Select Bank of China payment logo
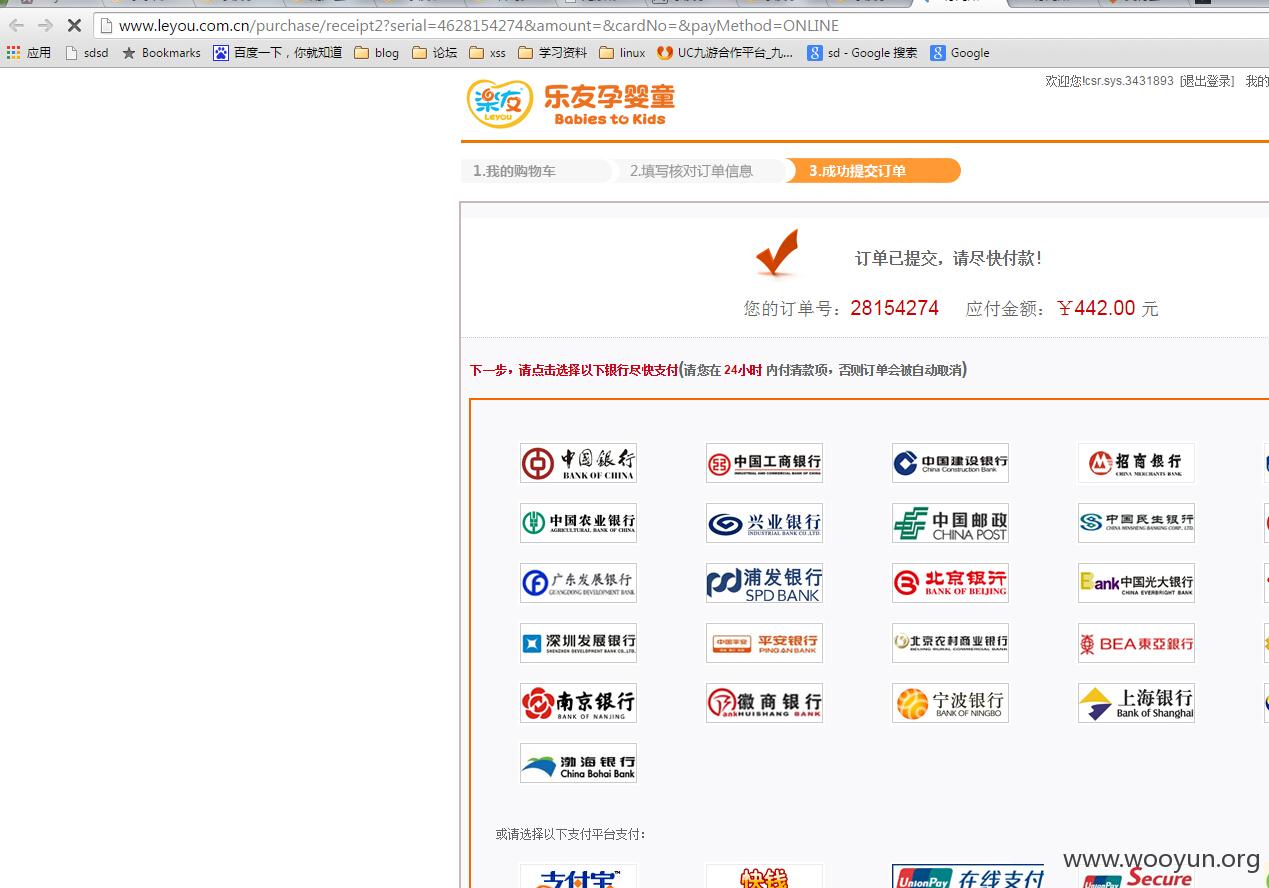 click(578, 463)
